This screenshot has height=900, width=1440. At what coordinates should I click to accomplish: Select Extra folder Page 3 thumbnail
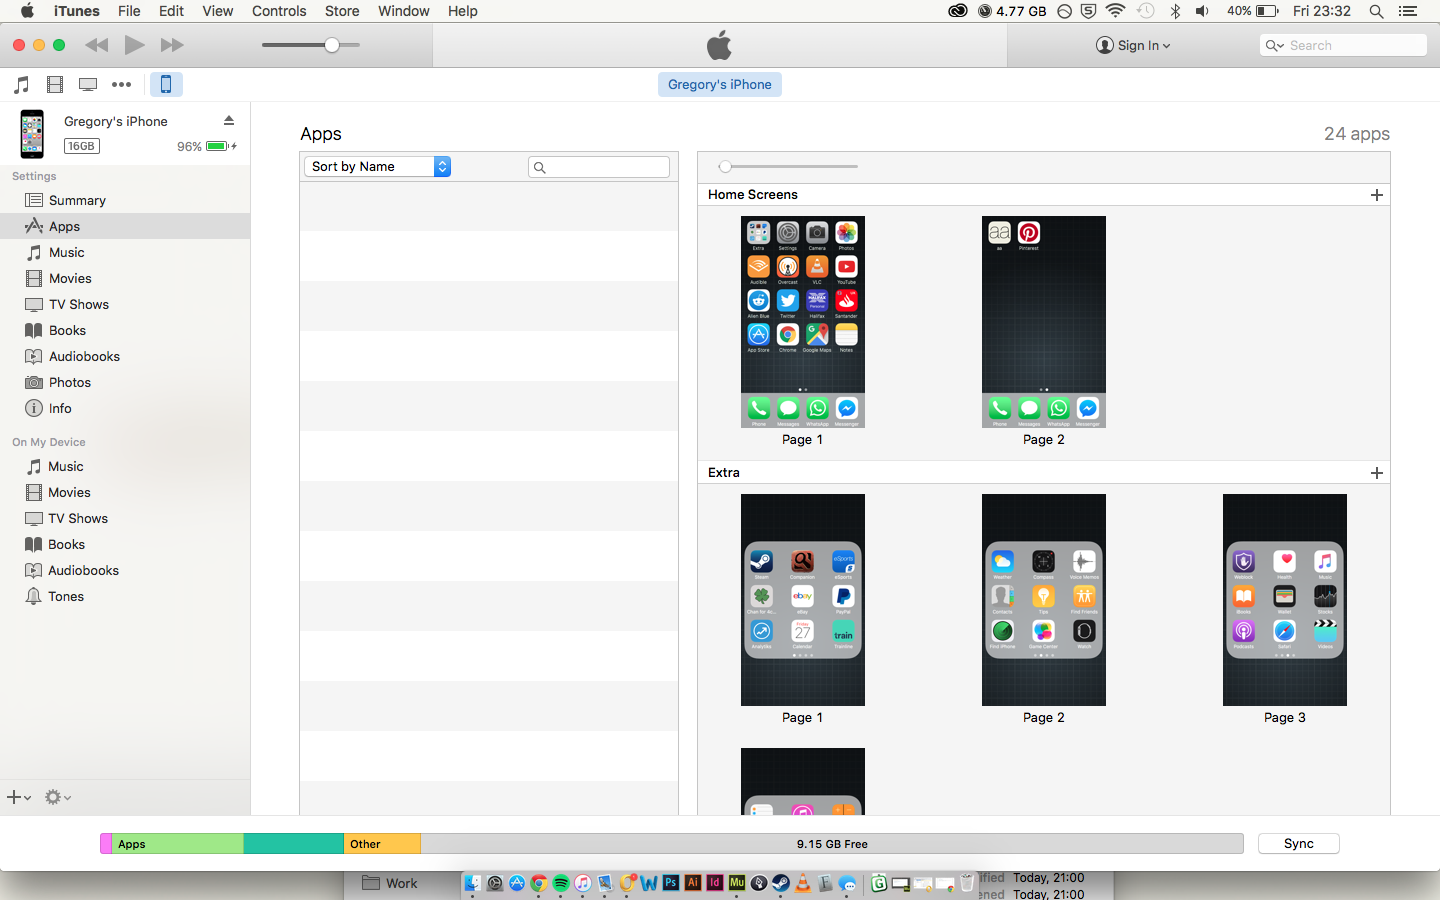coord(1285,600)
